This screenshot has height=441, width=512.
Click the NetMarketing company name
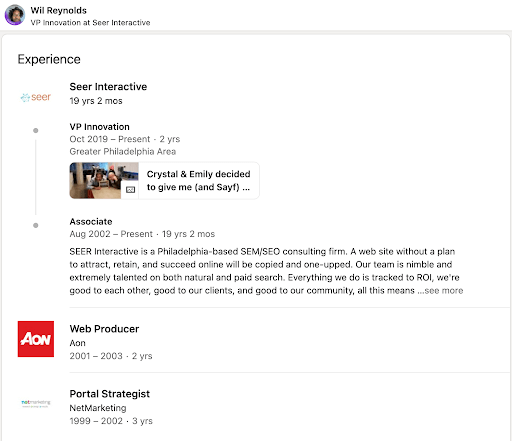coord(98,408)
